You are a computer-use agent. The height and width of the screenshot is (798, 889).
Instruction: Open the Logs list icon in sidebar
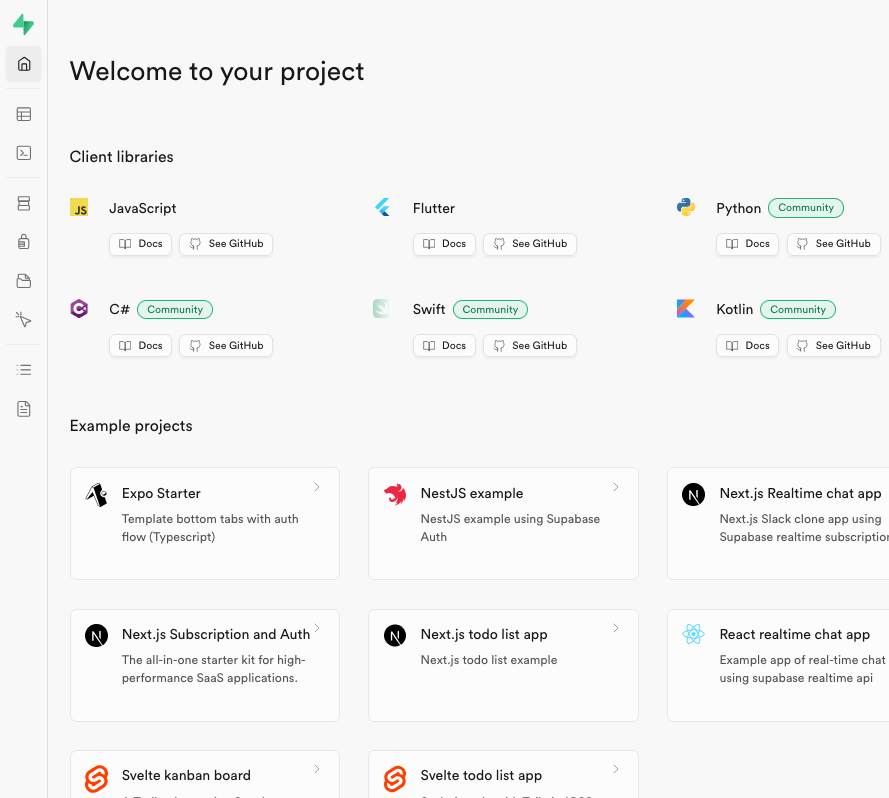23,370
